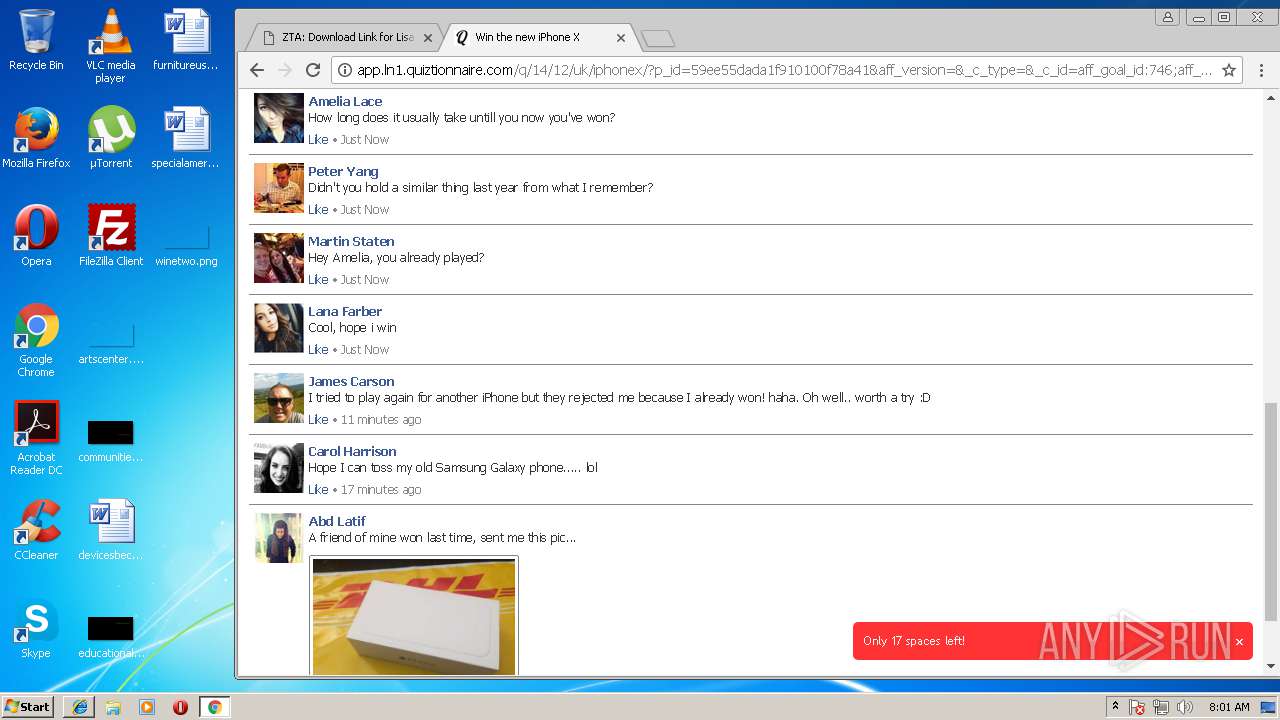This screenshot has width=1280, height=720.
Task: Open a new Chrome tab
Action: (657, 39)
